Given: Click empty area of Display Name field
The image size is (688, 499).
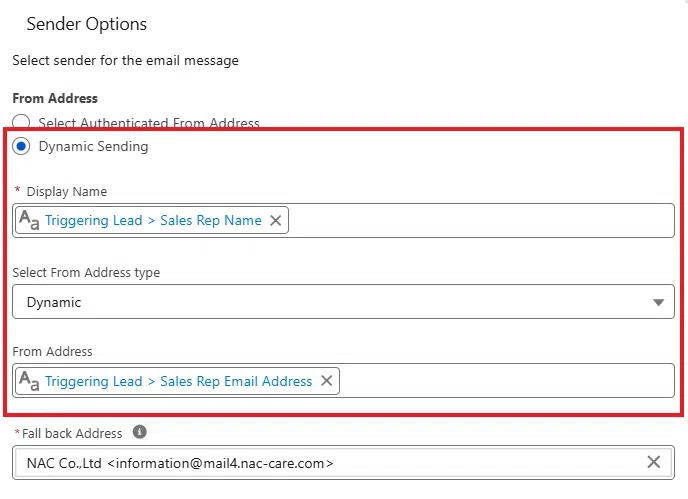Looking at the screenshot, I should [480, 220].
